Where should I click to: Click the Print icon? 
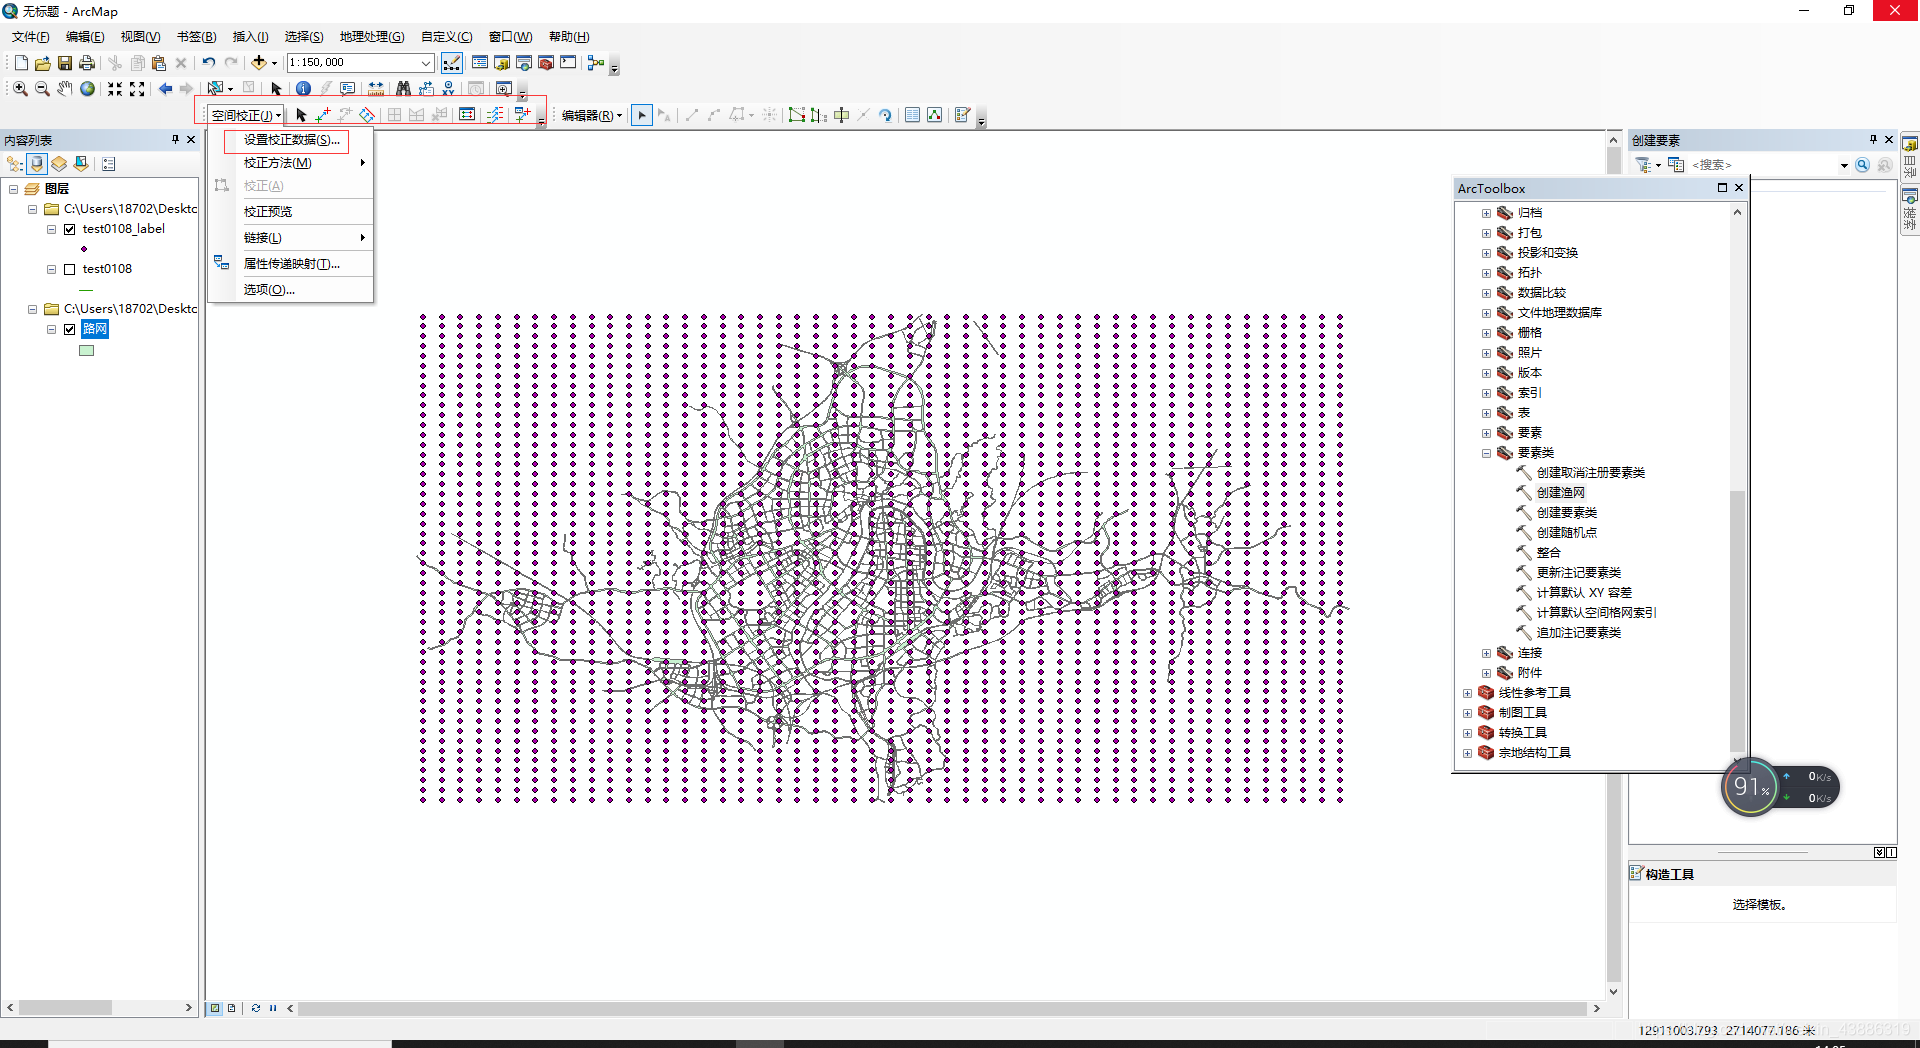click(x=87, y=63)
